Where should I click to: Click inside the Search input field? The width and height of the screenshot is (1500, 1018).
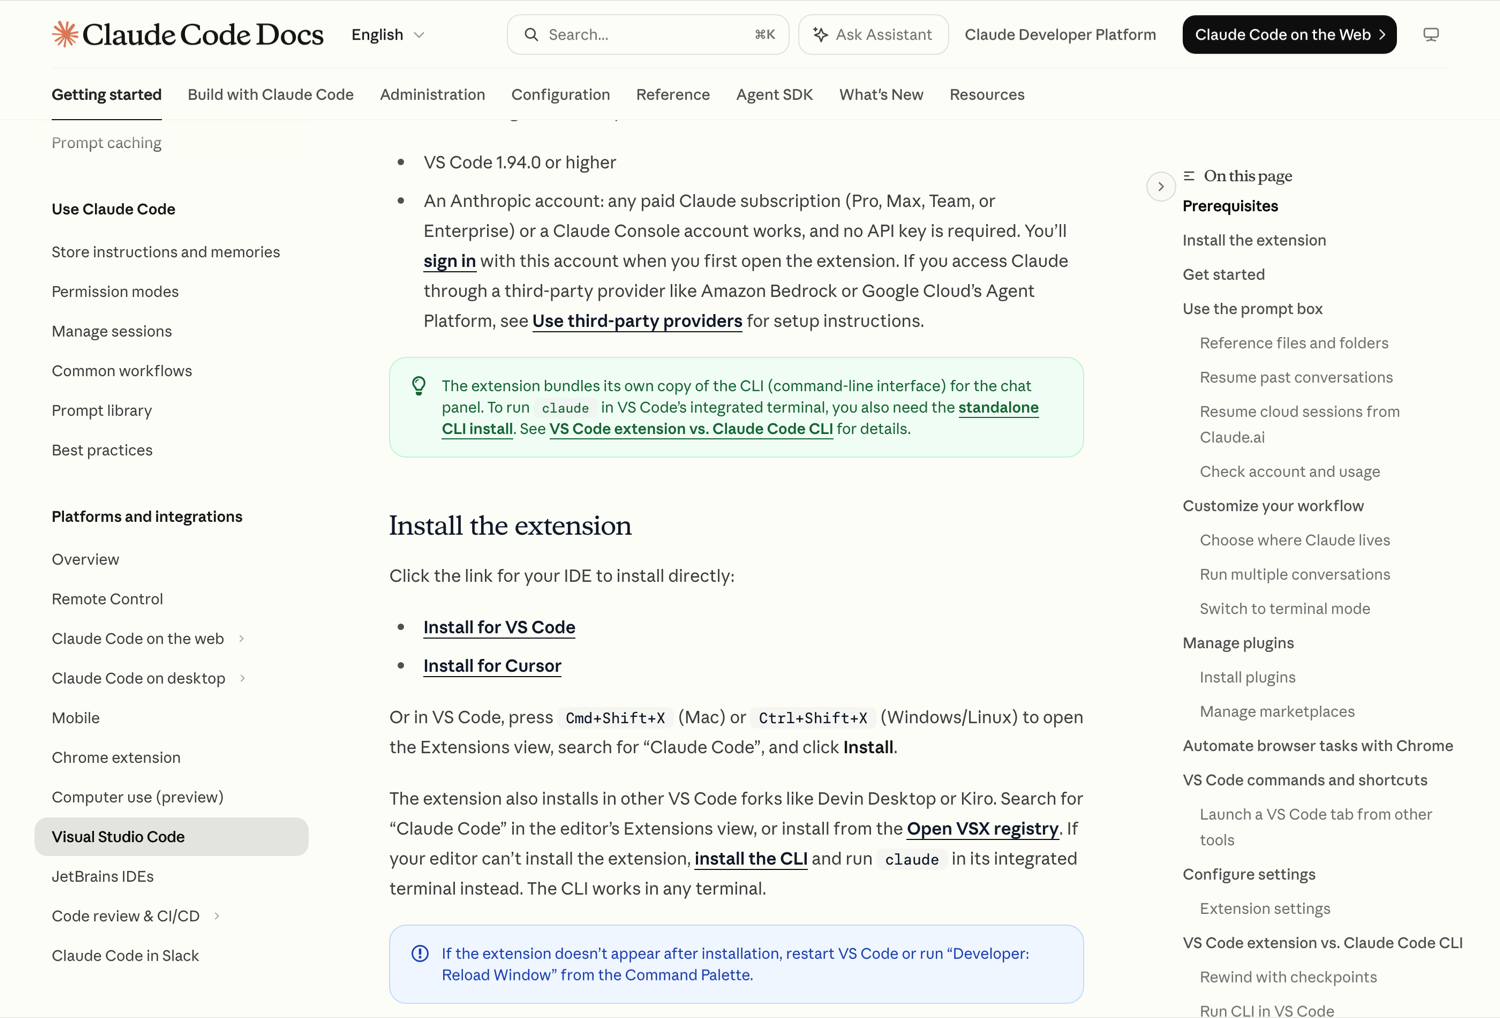(x=648, y=34)
